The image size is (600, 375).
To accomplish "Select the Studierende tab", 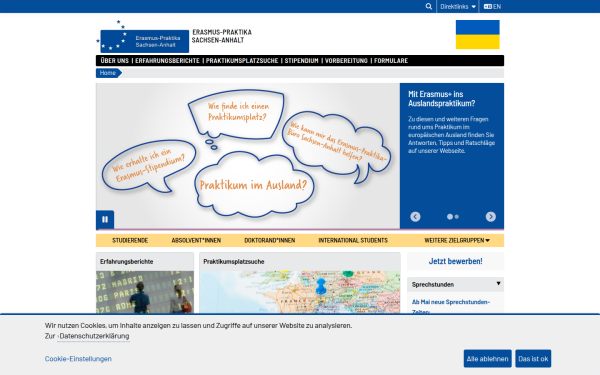I will coord(130,240).
